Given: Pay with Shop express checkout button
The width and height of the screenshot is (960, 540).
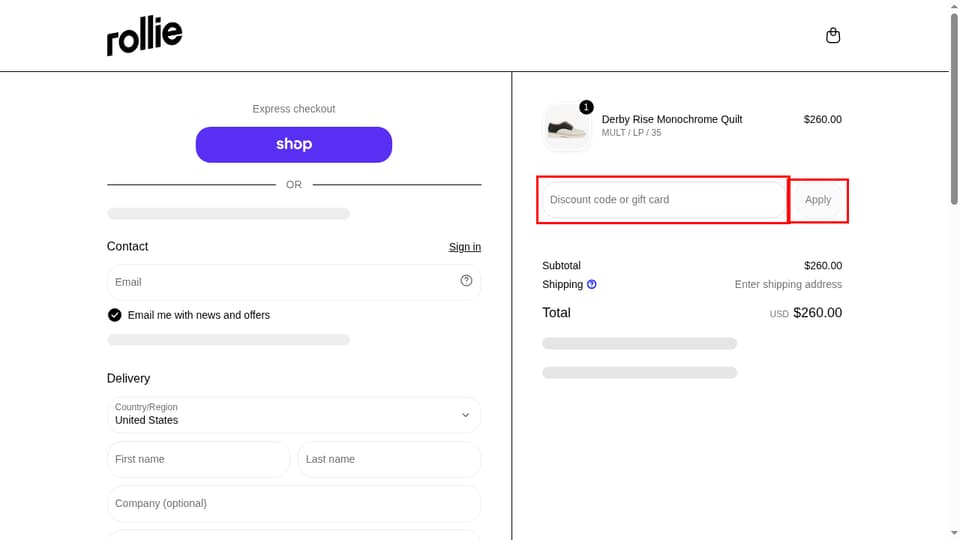Looking at the screenshot, I should tap(294, 144).
